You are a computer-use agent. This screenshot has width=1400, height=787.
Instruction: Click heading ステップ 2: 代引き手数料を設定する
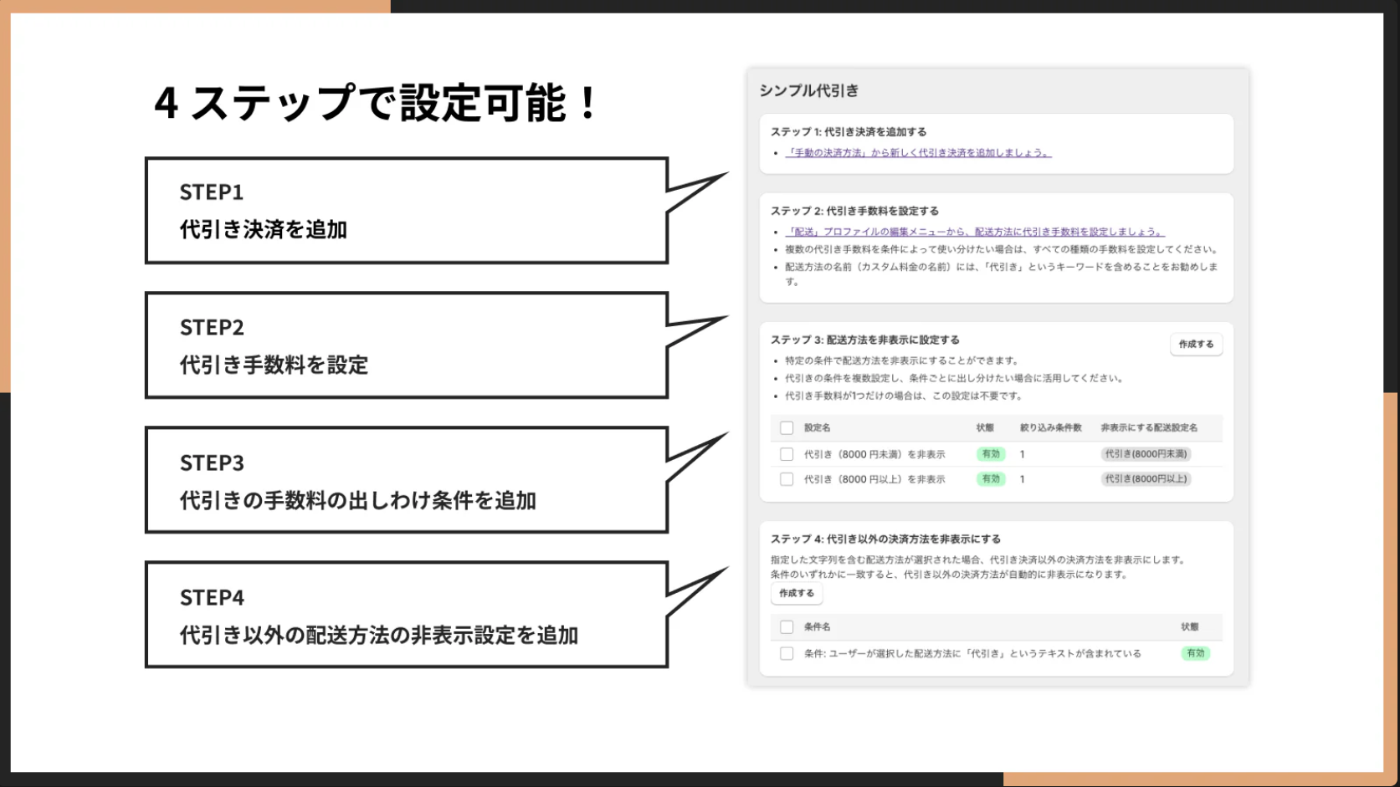[855, 211]
